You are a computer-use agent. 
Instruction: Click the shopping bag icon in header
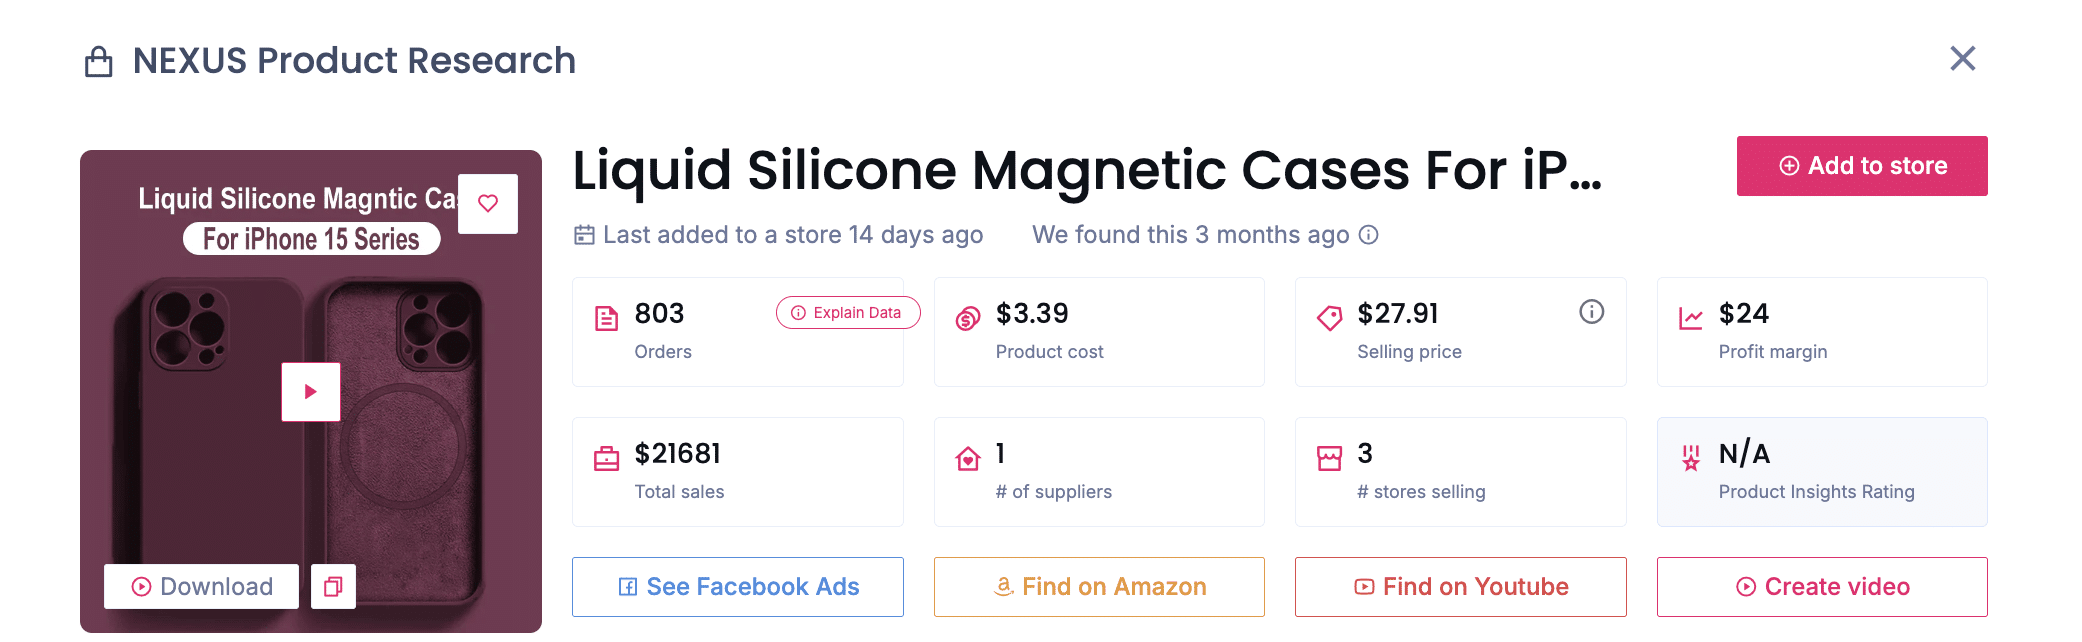[98, 62]
